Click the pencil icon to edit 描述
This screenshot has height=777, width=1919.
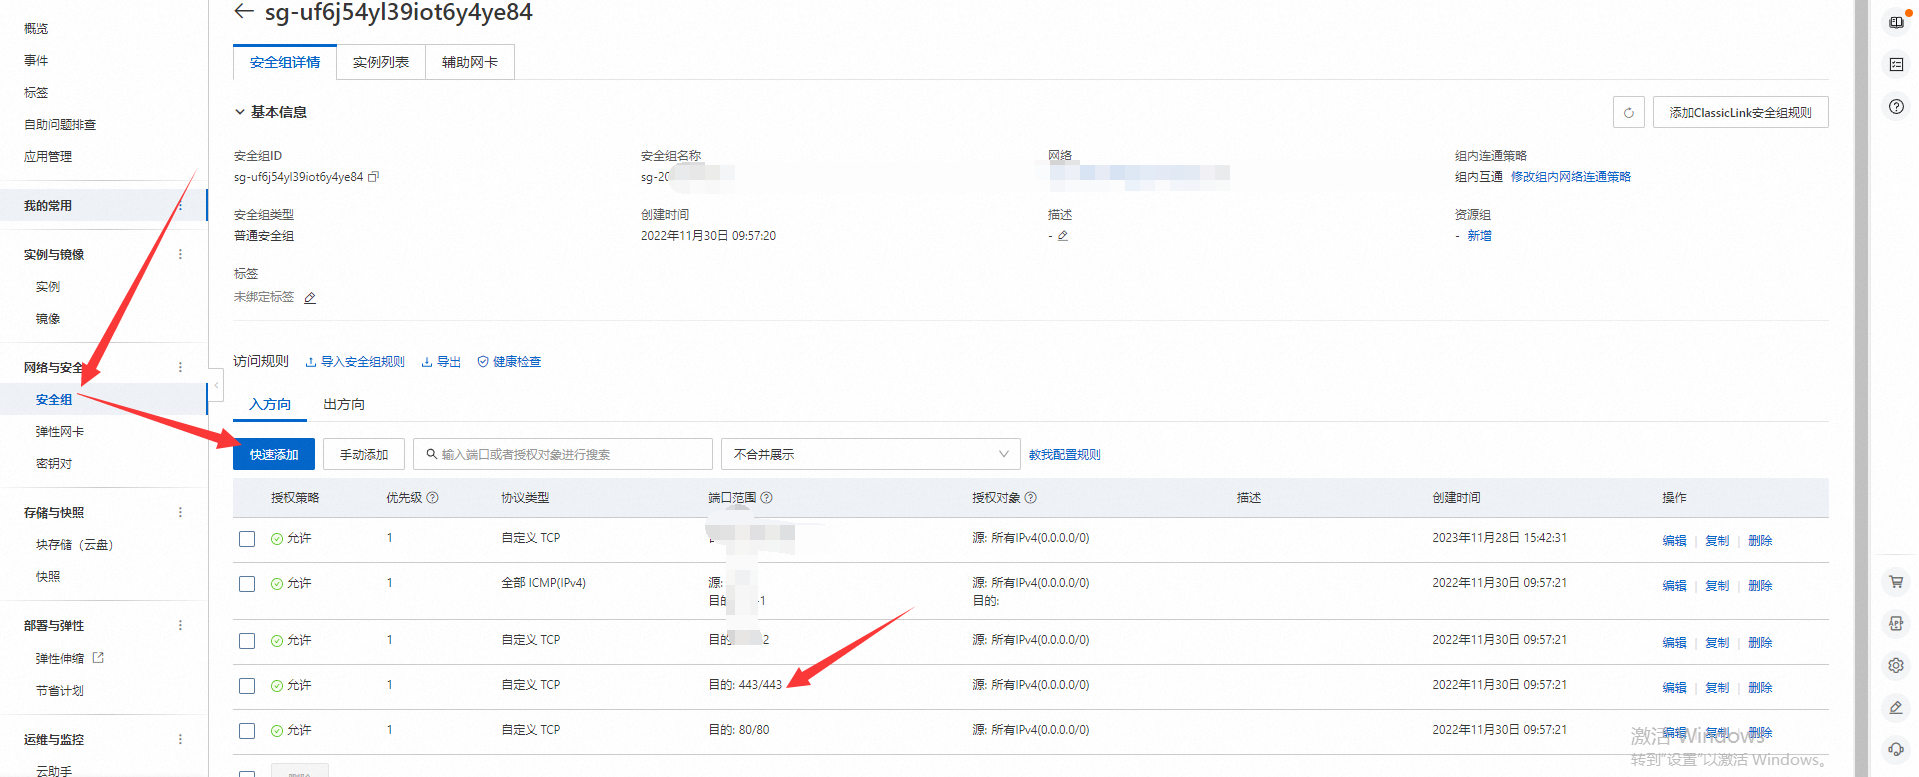click(1063, 236)
